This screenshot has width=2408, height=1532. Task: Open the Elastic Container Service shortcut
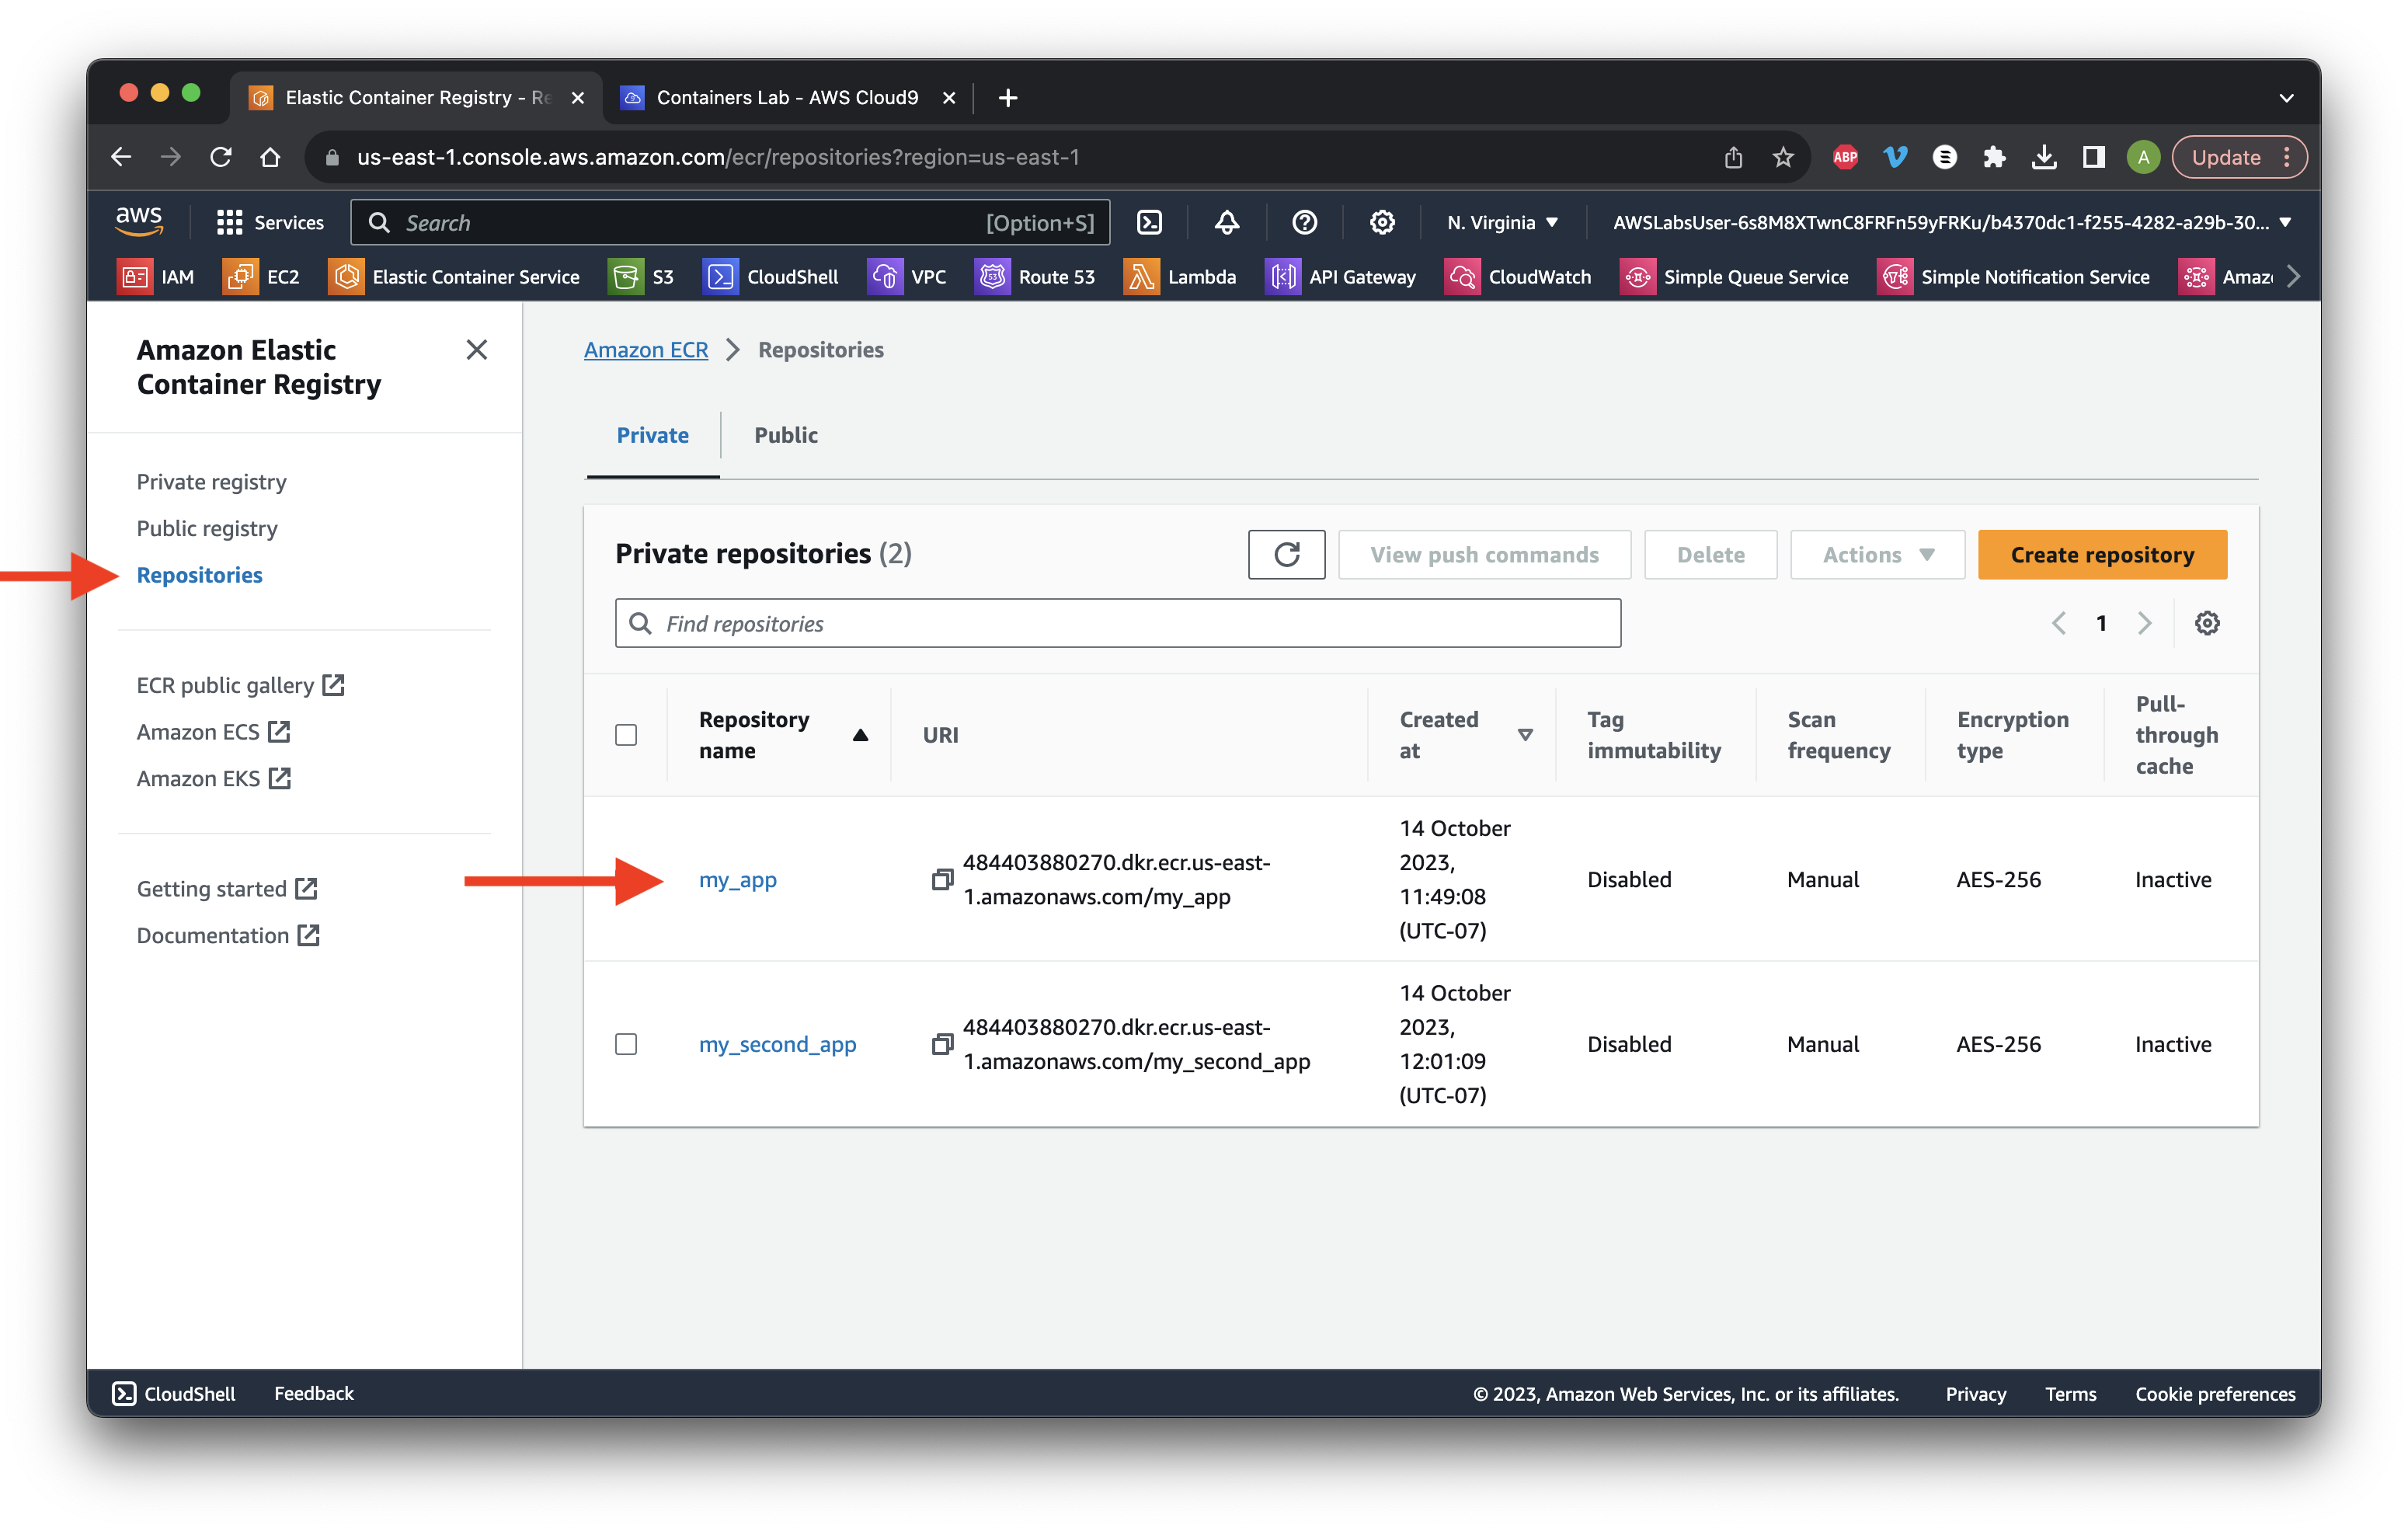(454, 277)
